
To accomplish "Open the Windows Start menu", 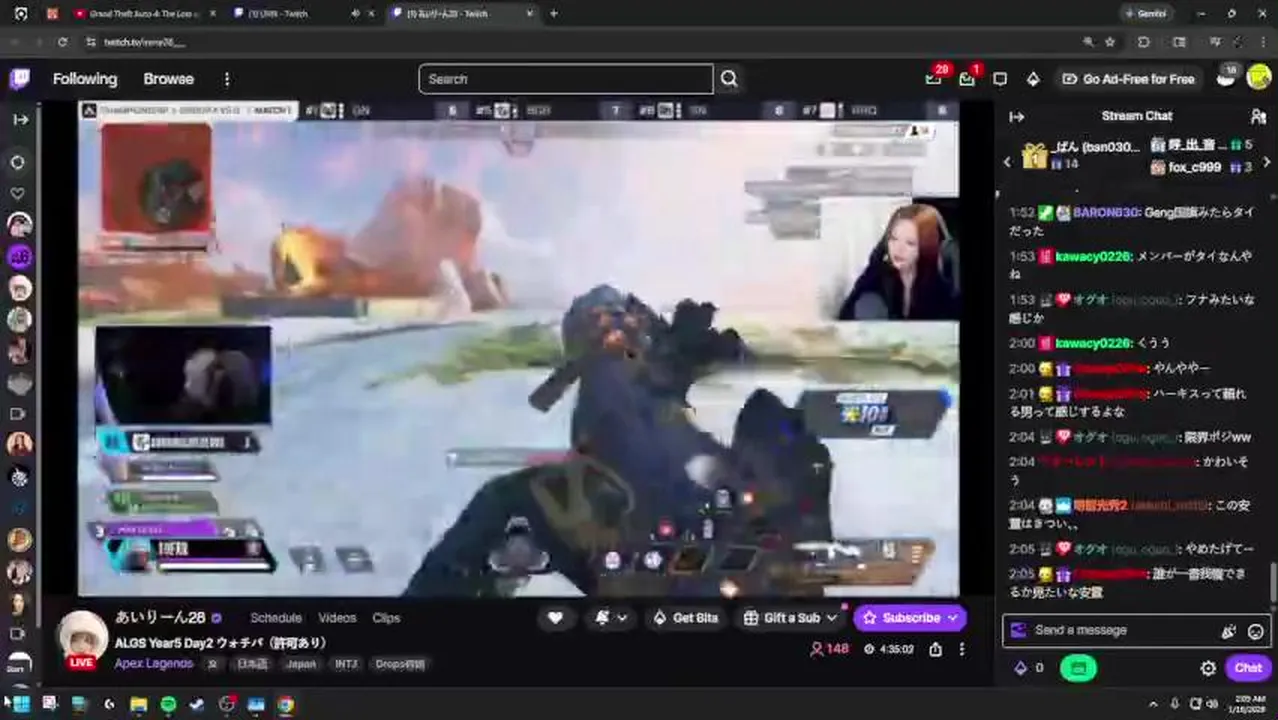I will 20,704.
